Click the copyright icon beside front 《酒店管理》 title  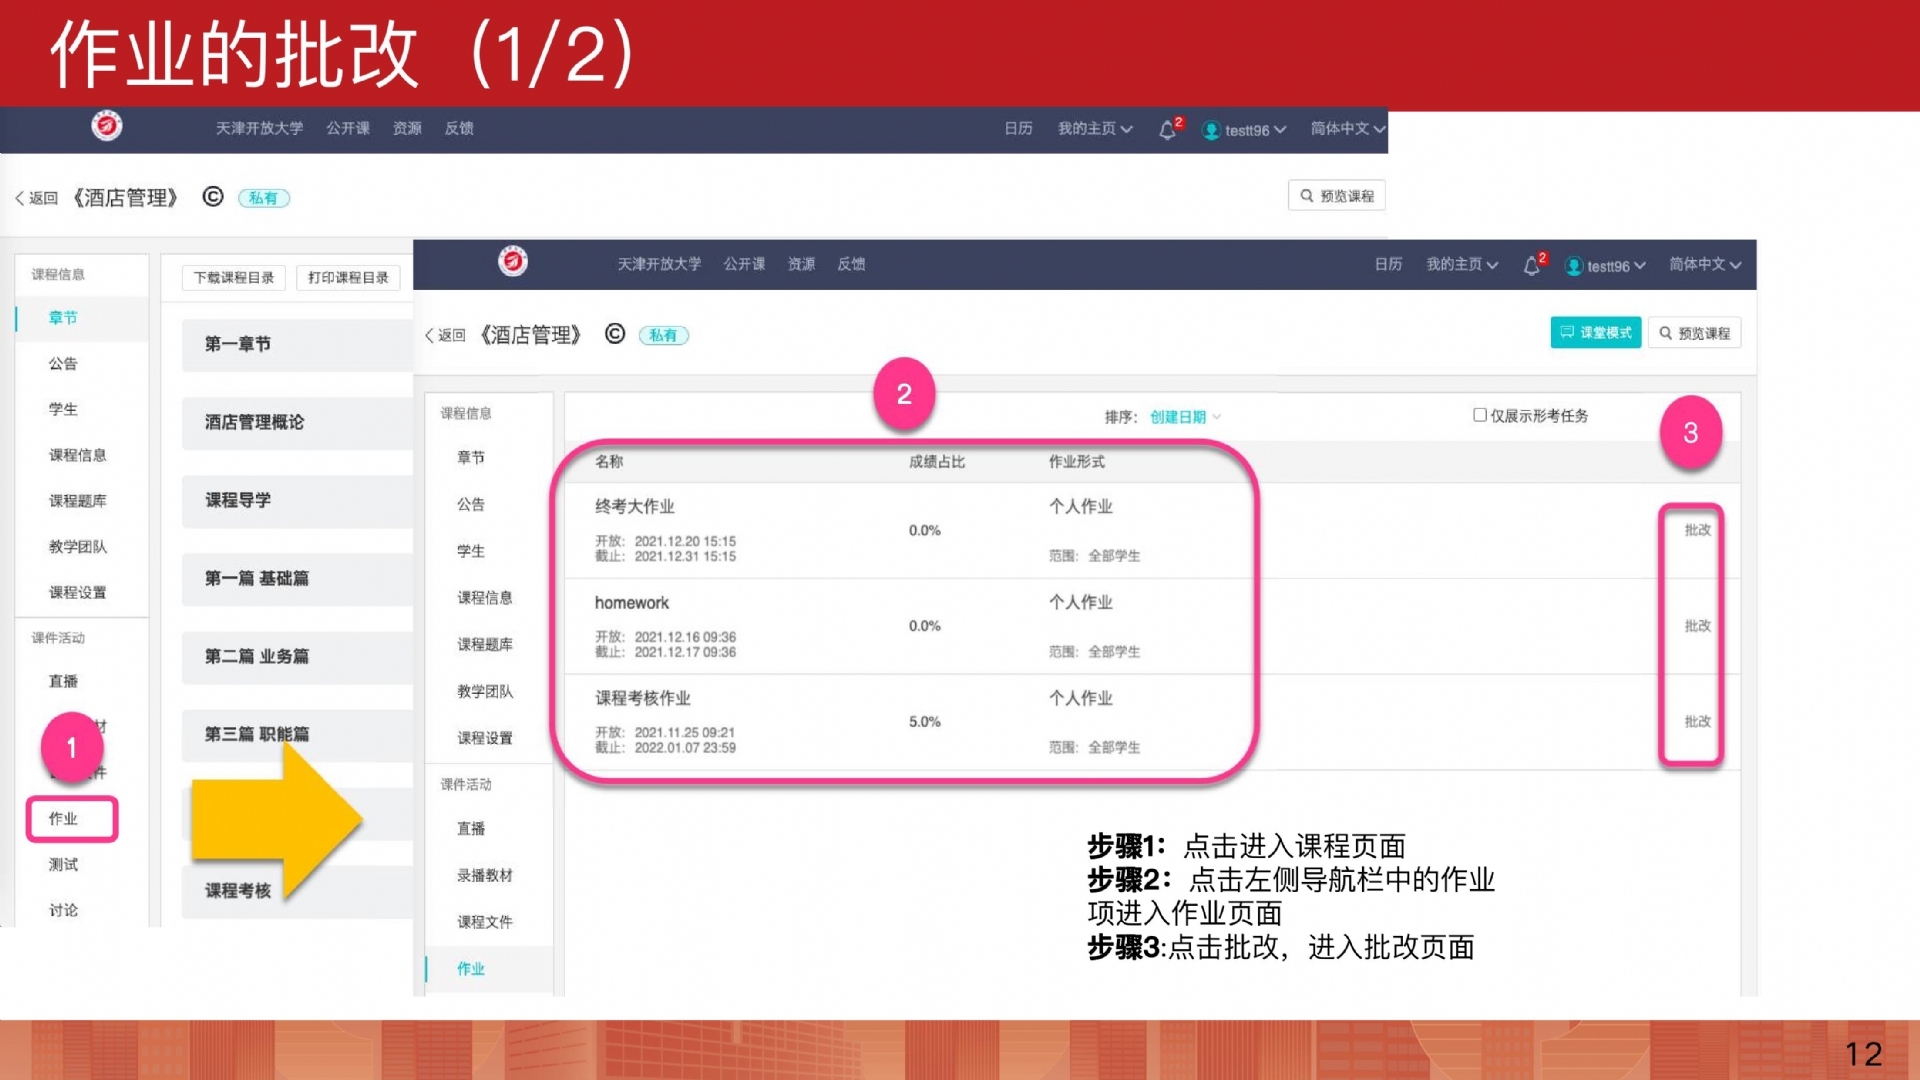(x=615, y=334)
